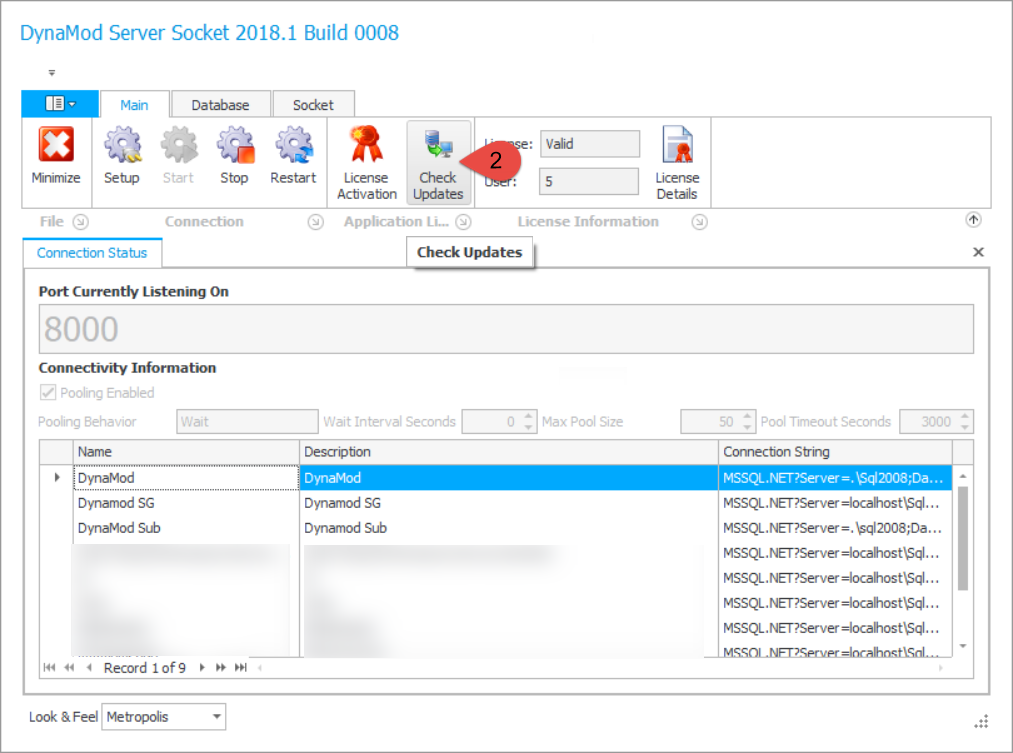Screen dimensions: 1013x753
Task: Go to previous page of records
Action: (x=69, y=667)
